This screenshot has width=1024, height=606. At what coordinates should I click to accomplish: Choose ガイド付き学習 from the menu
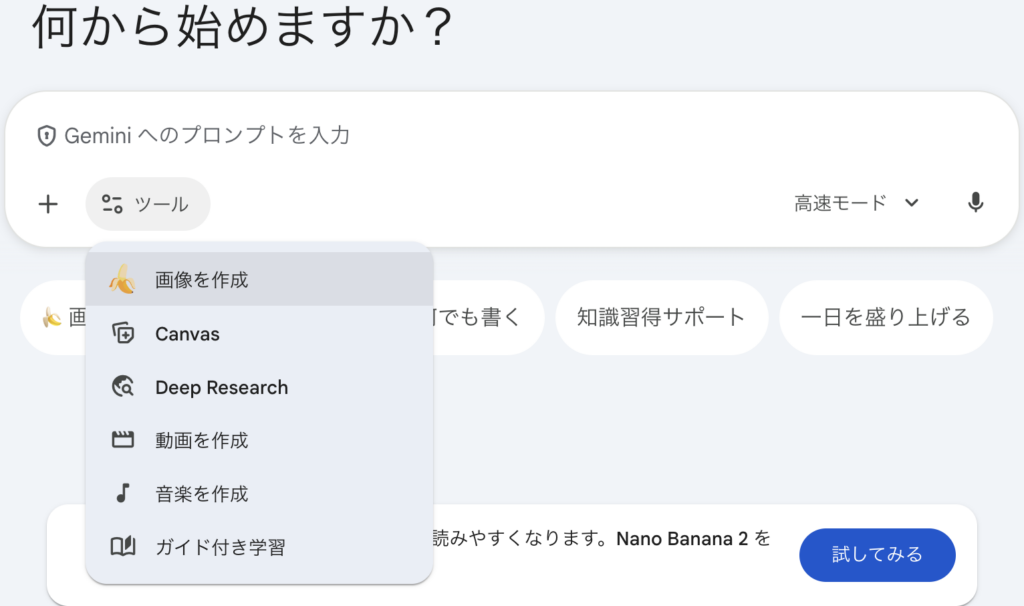coord(220,547)
